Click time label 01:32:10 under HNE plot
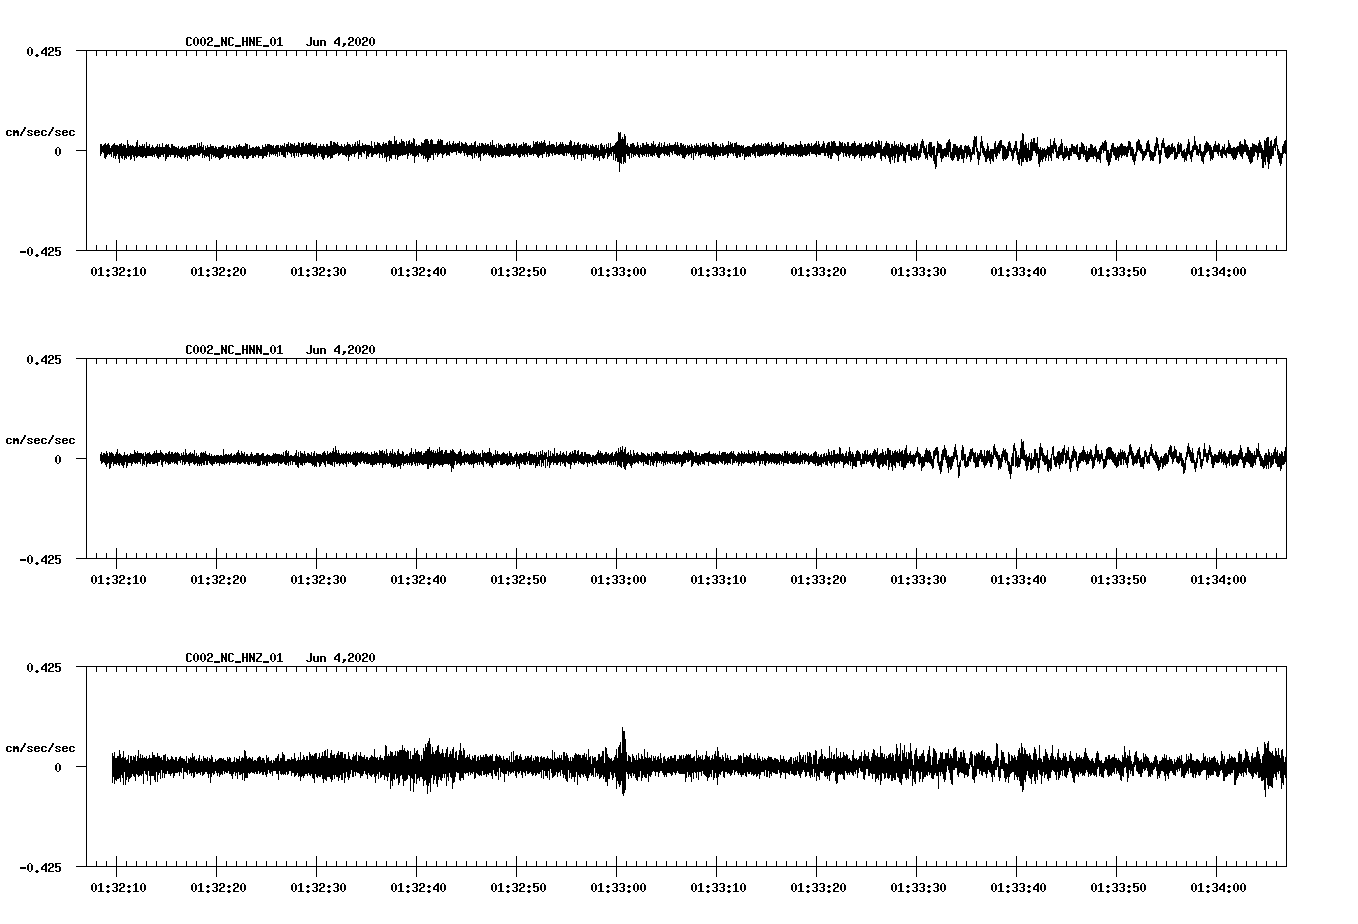 tap(118, 272)
